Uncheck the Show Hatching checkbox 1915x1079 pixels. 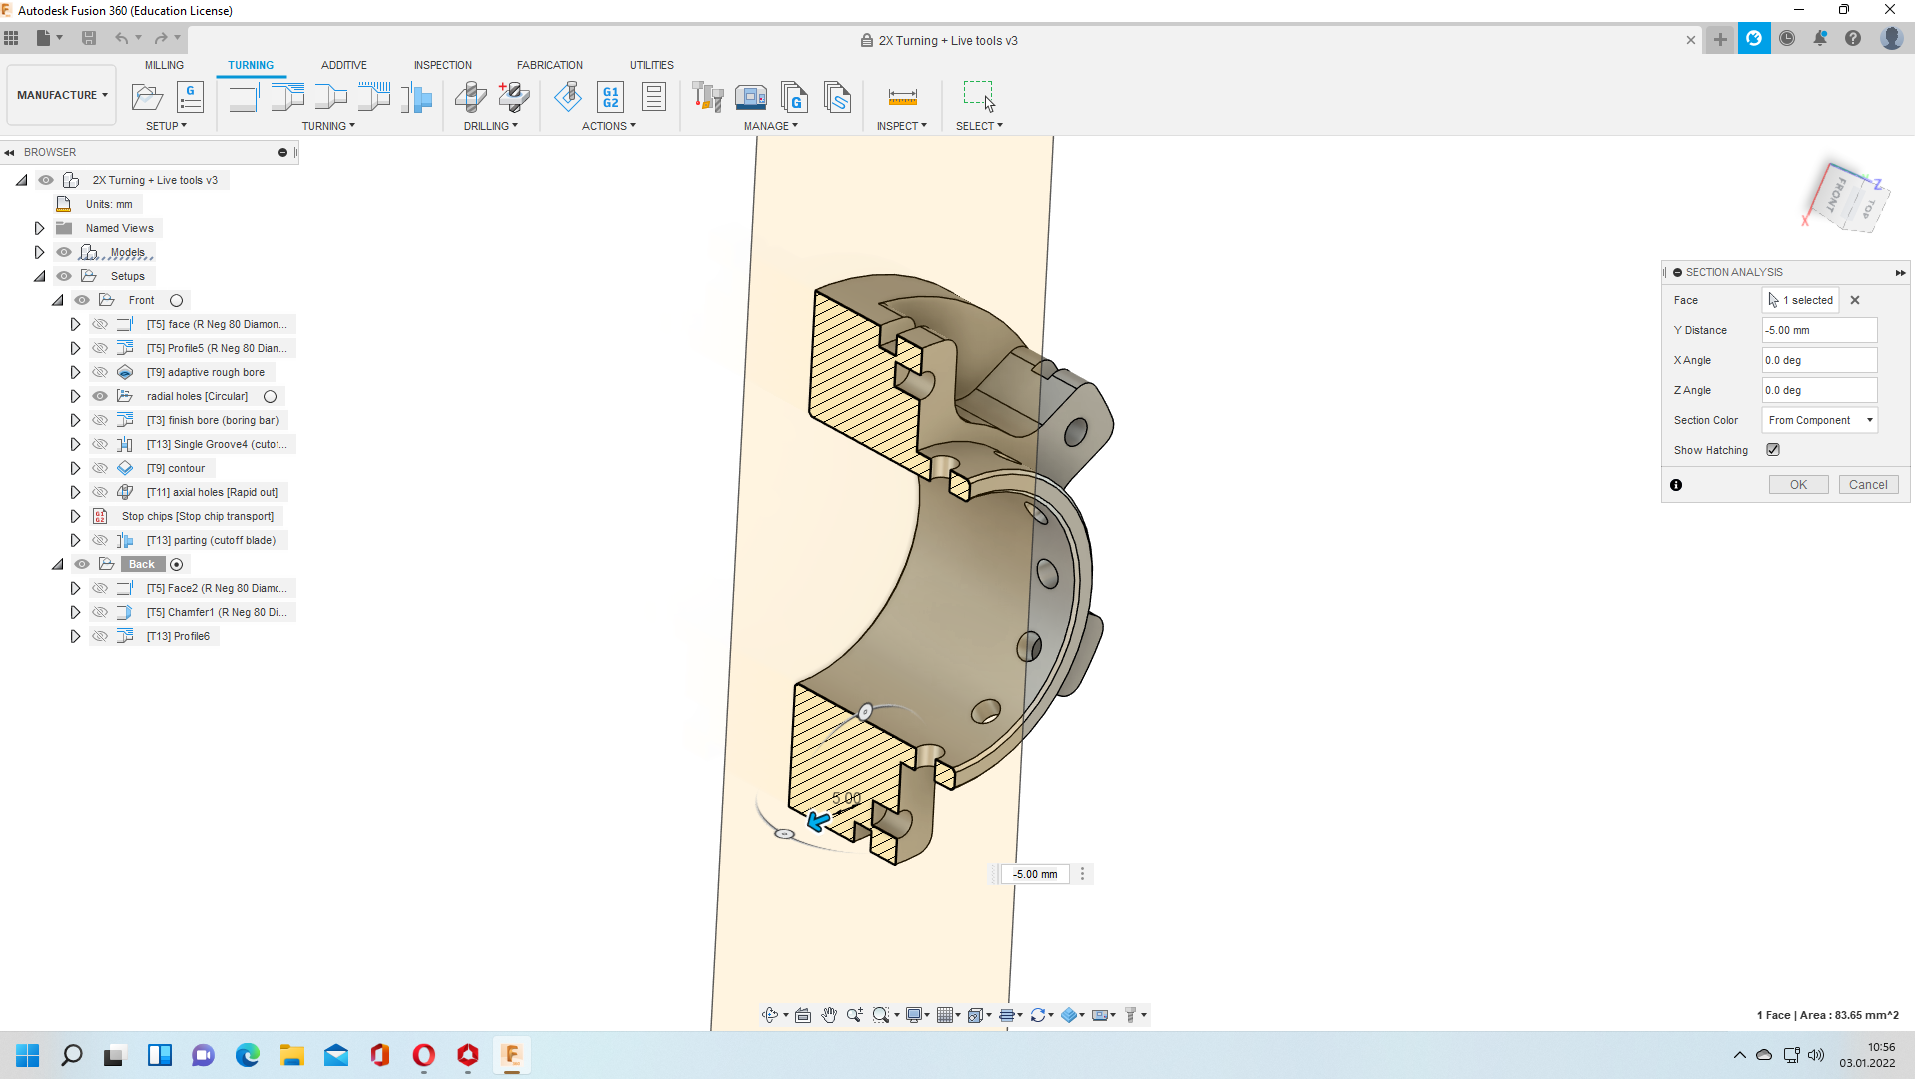(x=1773, y=450)
